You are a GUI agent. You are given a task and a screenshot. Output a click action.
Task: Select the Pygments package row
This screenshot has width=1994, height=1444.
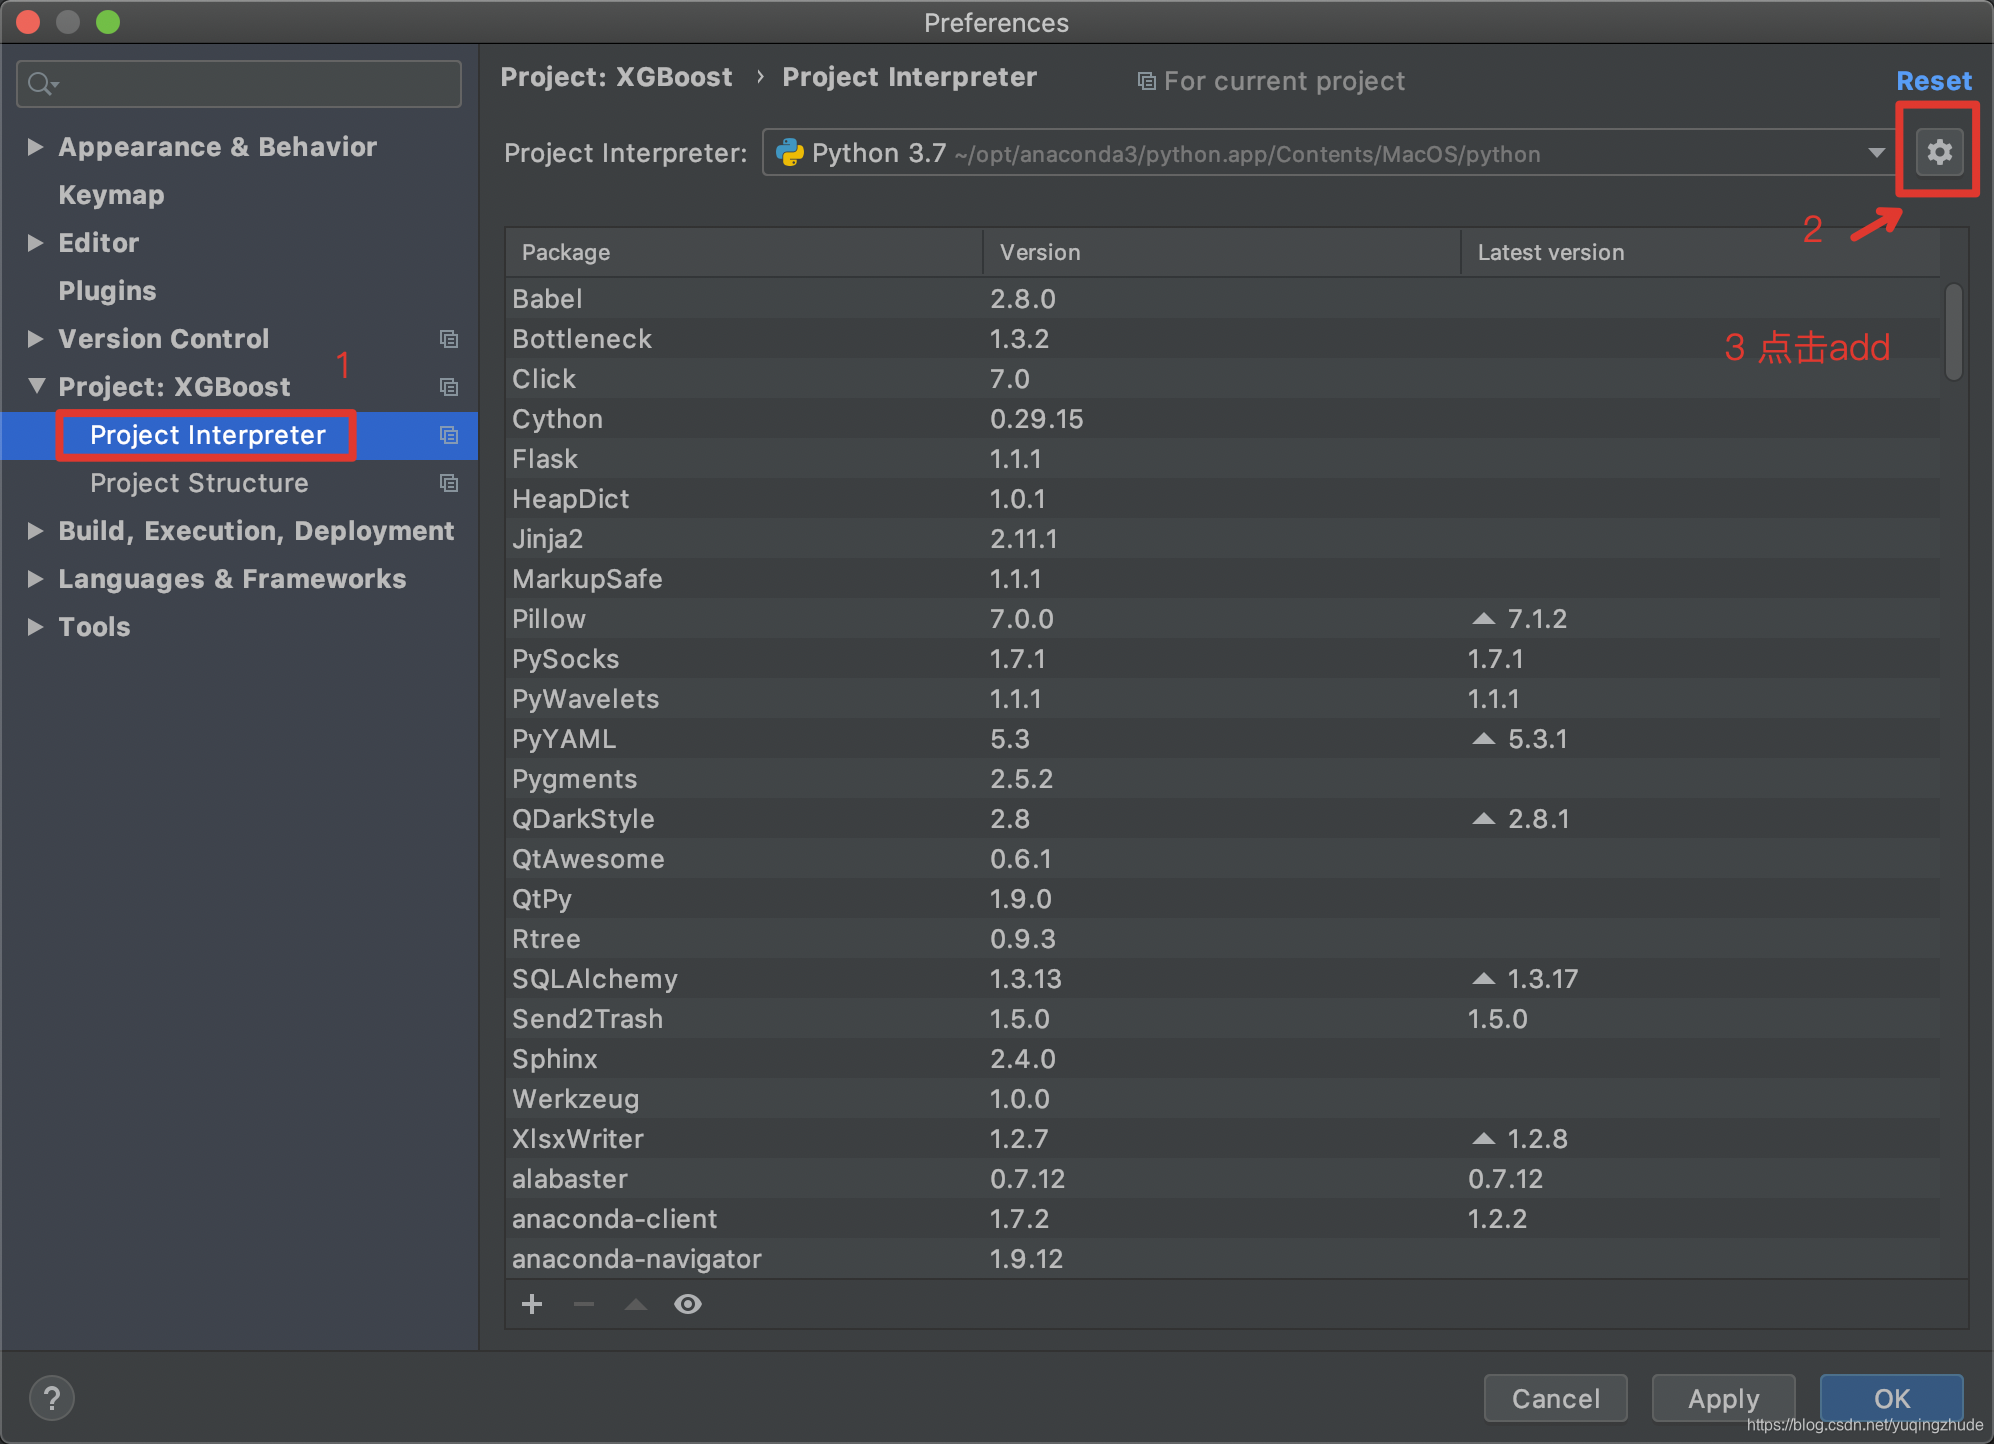1222,779
